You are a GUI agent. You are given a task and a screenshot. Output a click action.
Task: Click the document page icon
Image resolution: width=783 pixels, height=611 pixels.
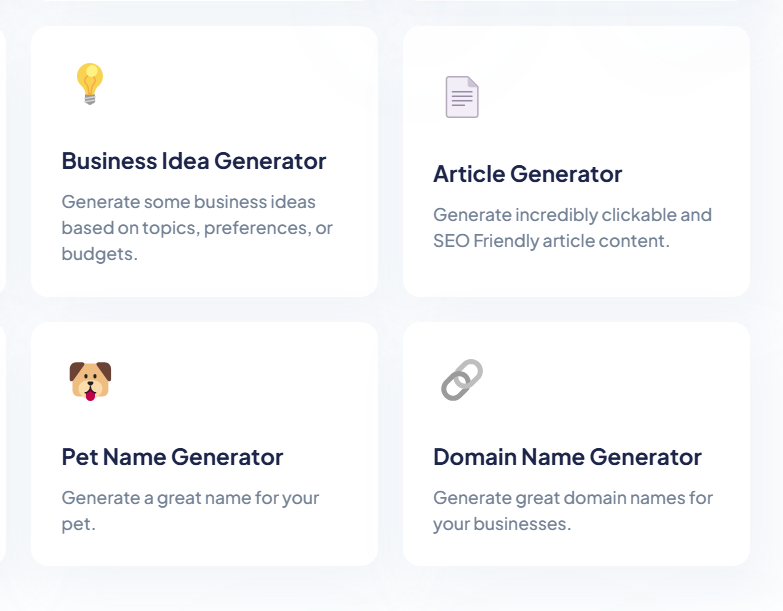(462, 97)
